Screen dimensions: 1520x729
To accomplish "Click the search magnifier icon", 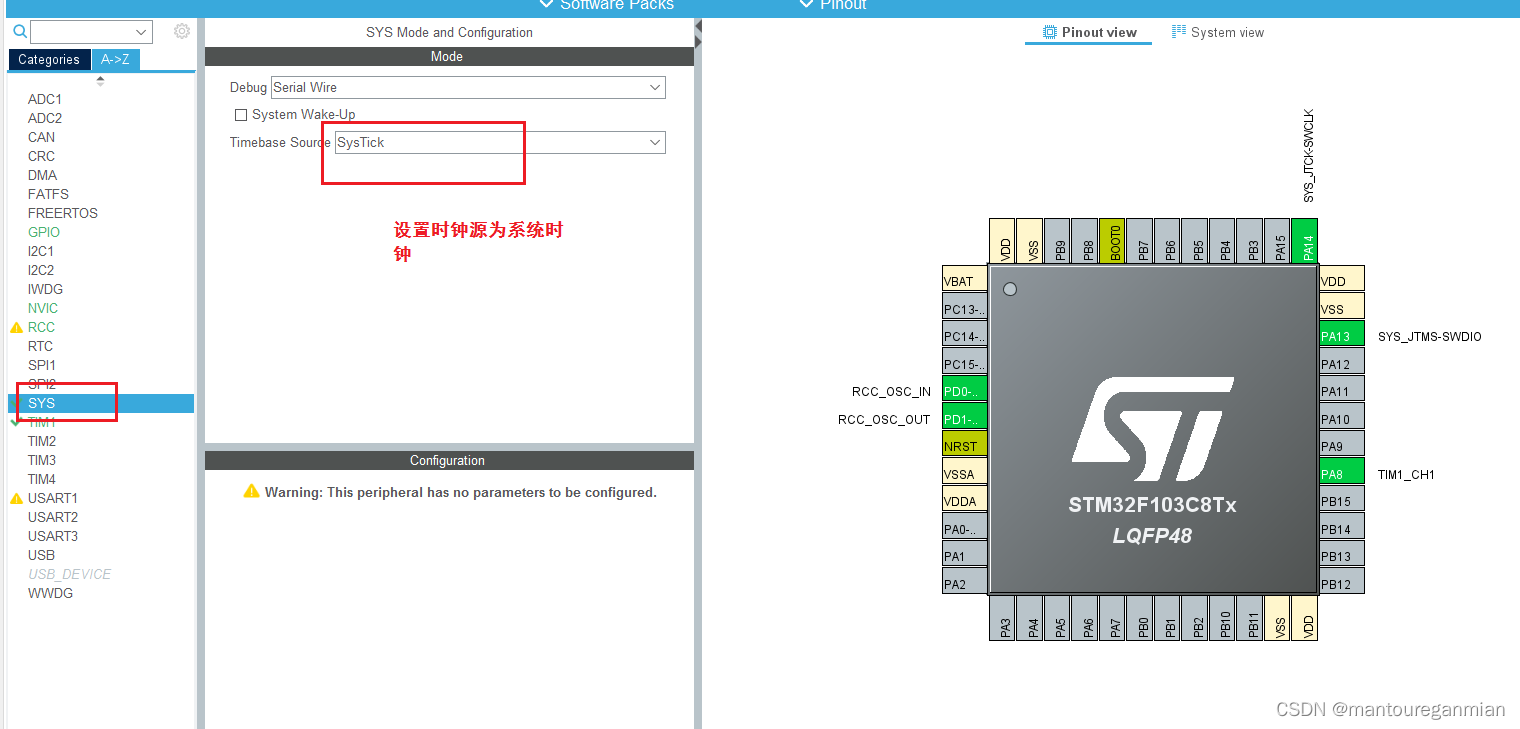I will 19,32.
